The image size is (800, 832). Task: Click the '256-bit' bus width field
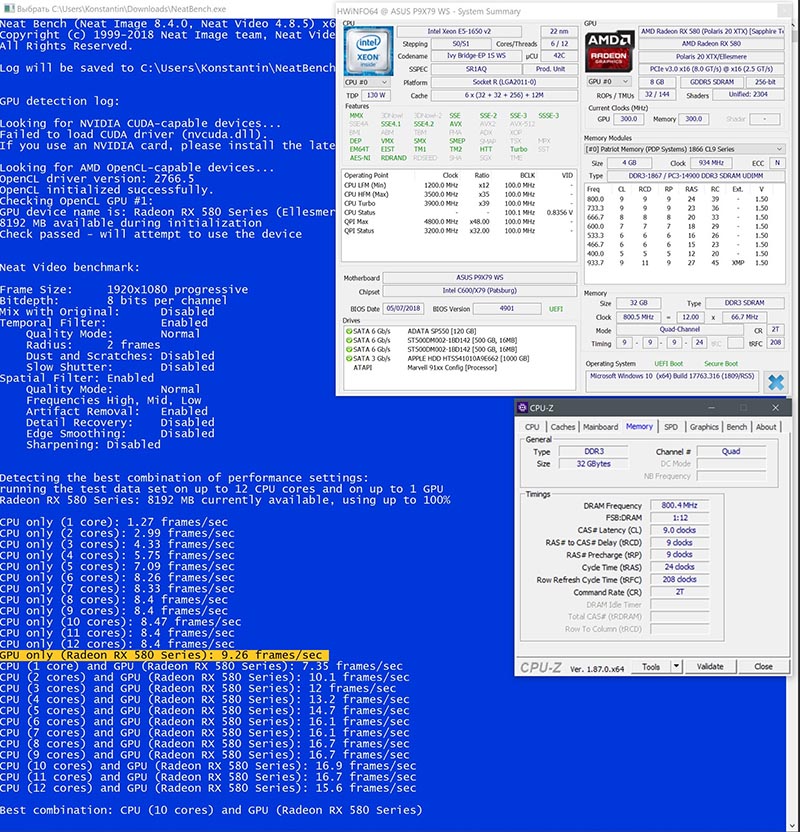[765, 82]
